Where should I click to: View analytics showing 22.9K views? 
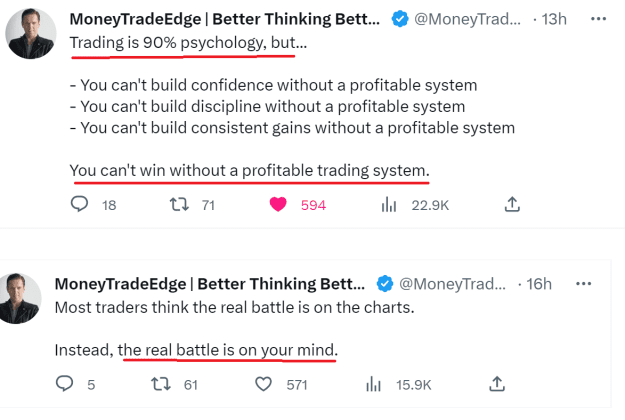tap(389, 205)
